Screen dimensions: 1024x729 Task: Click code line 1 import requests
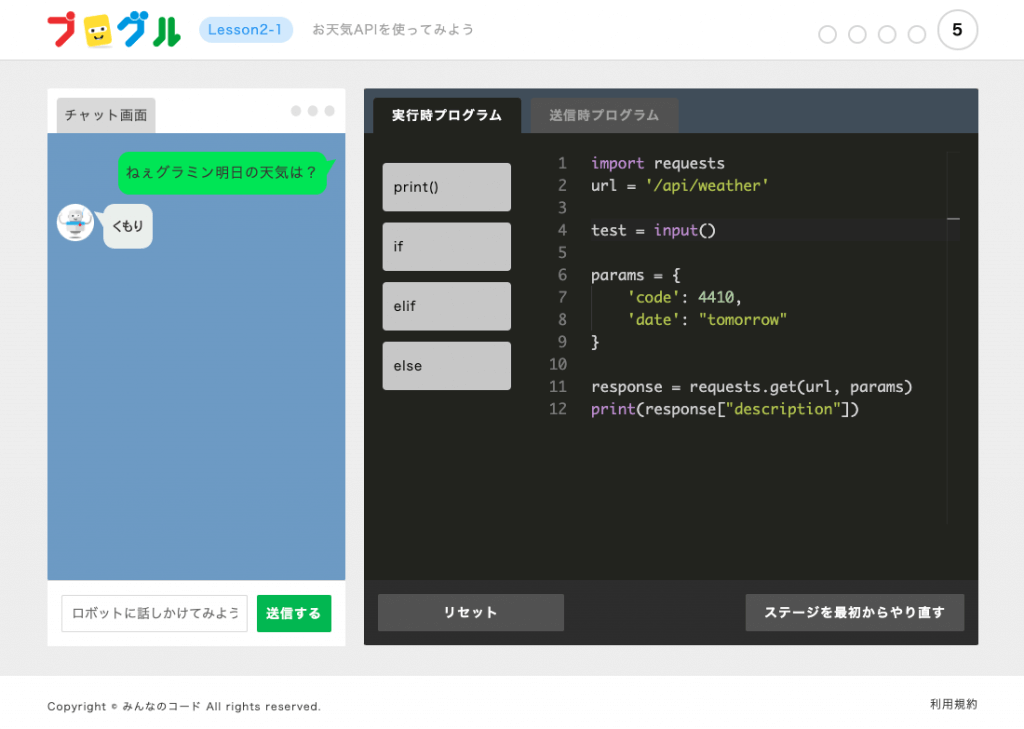pyautogui.click(x=658, y=163)
